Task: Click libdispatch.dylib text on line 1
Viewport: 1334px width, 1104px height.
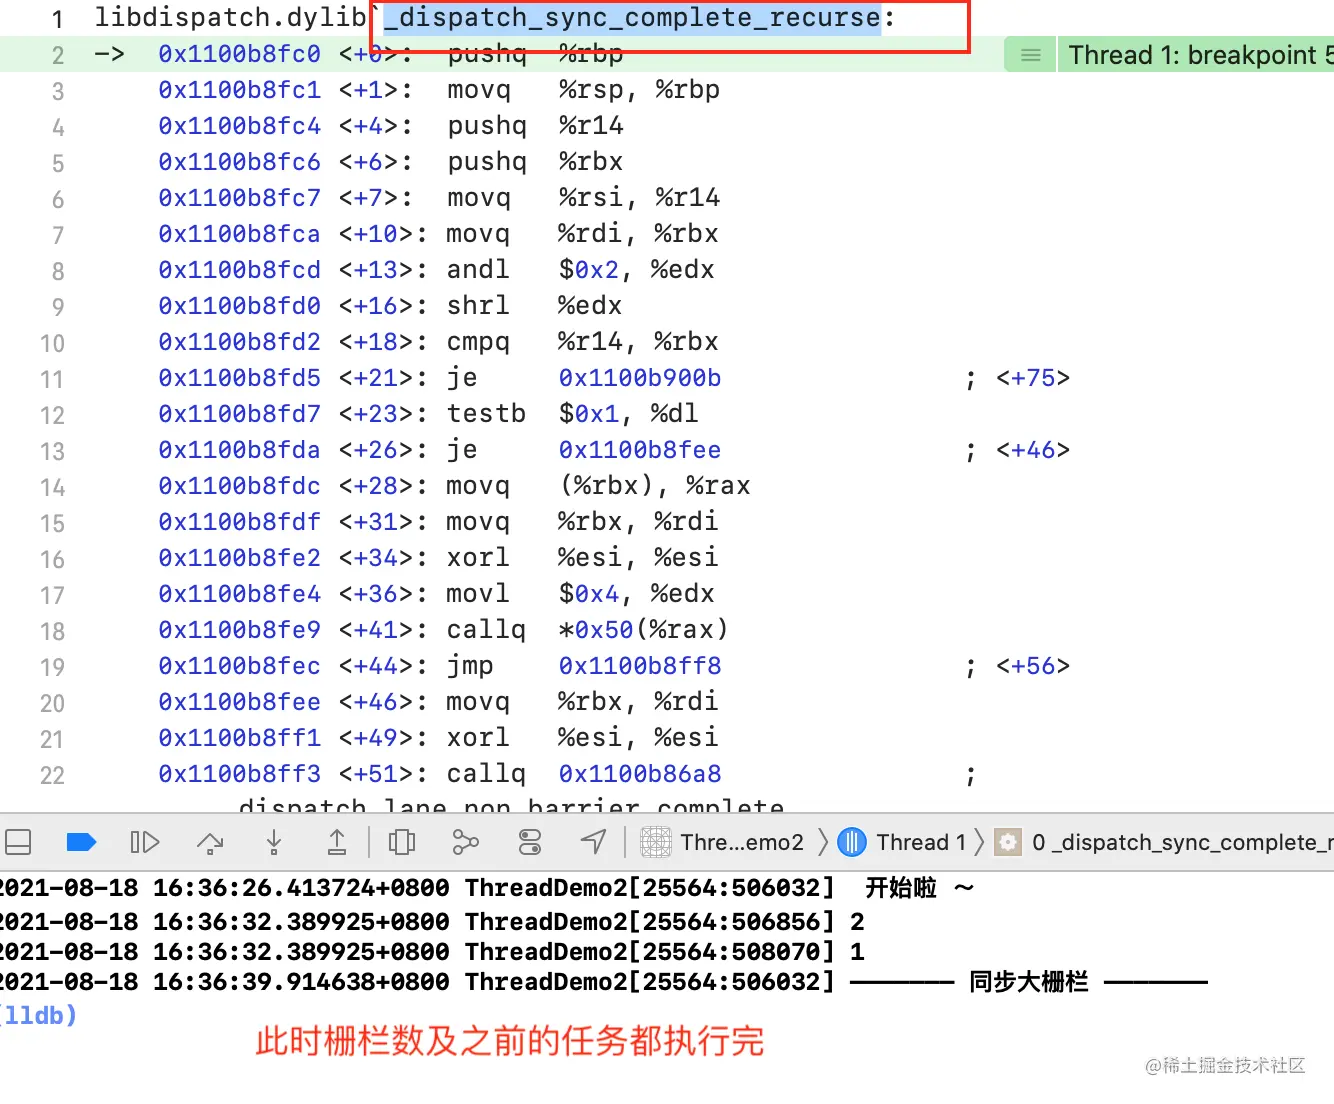Action: [x=231, y=18]
